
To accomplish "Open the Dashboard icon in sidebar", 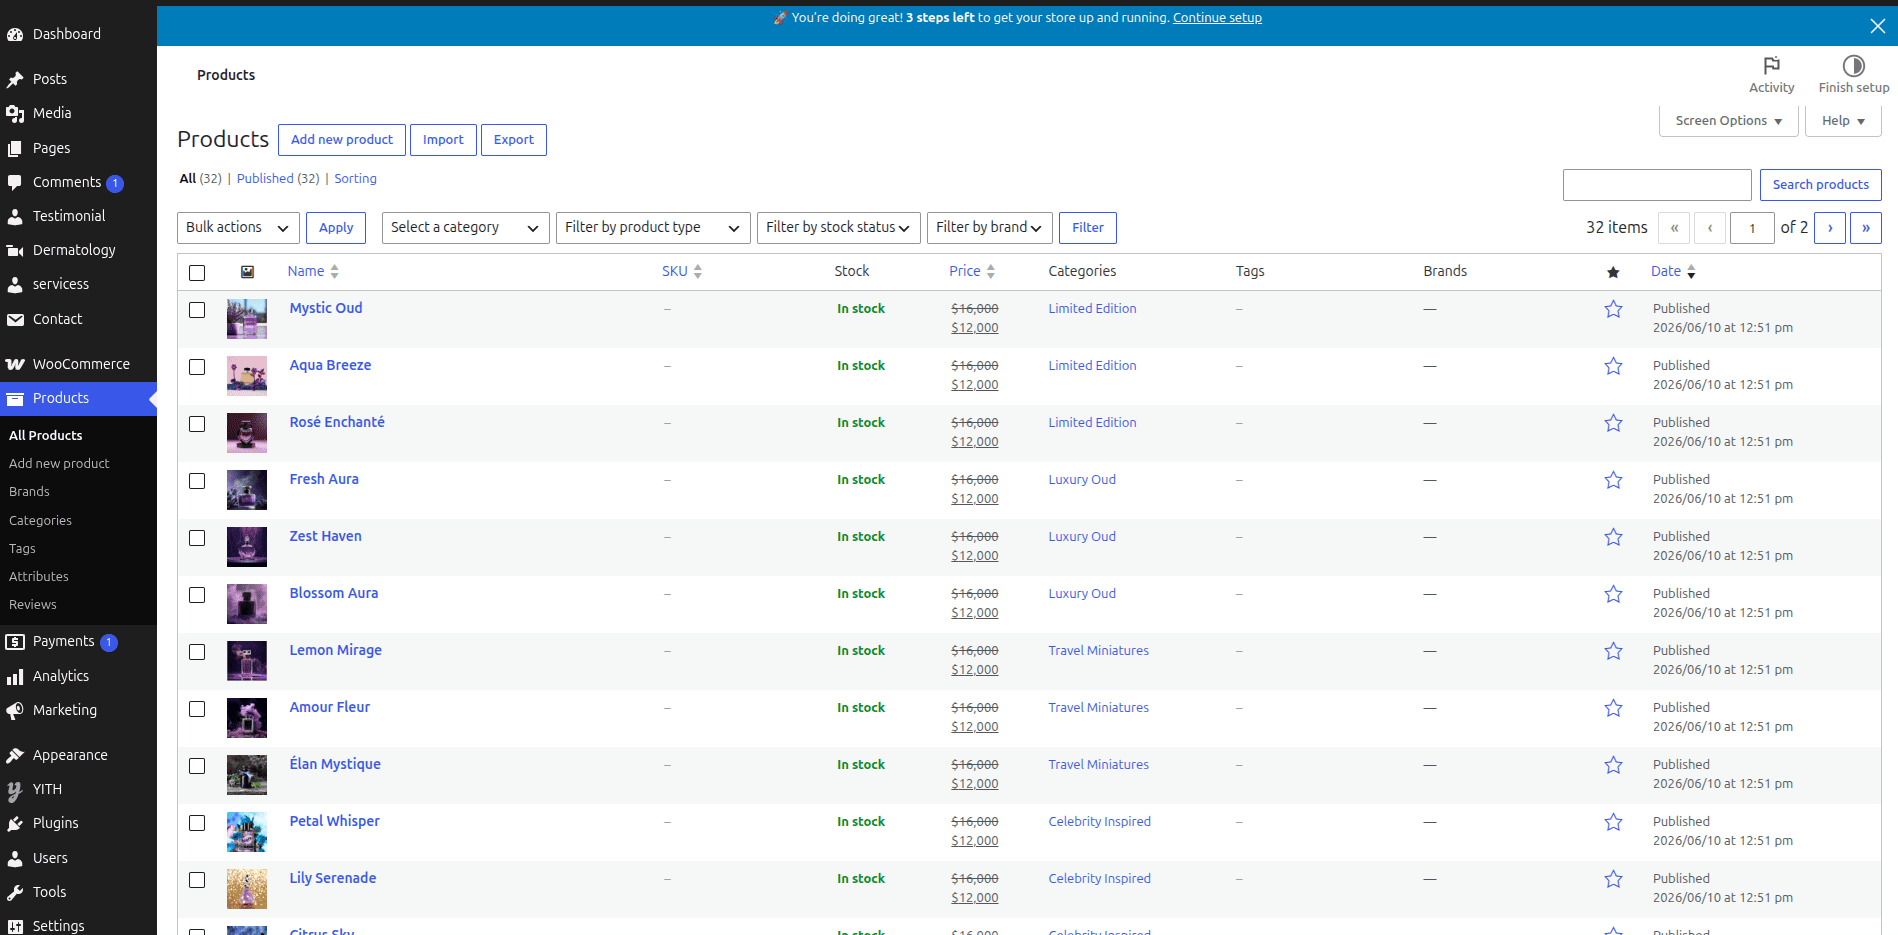I will point(15,34).
